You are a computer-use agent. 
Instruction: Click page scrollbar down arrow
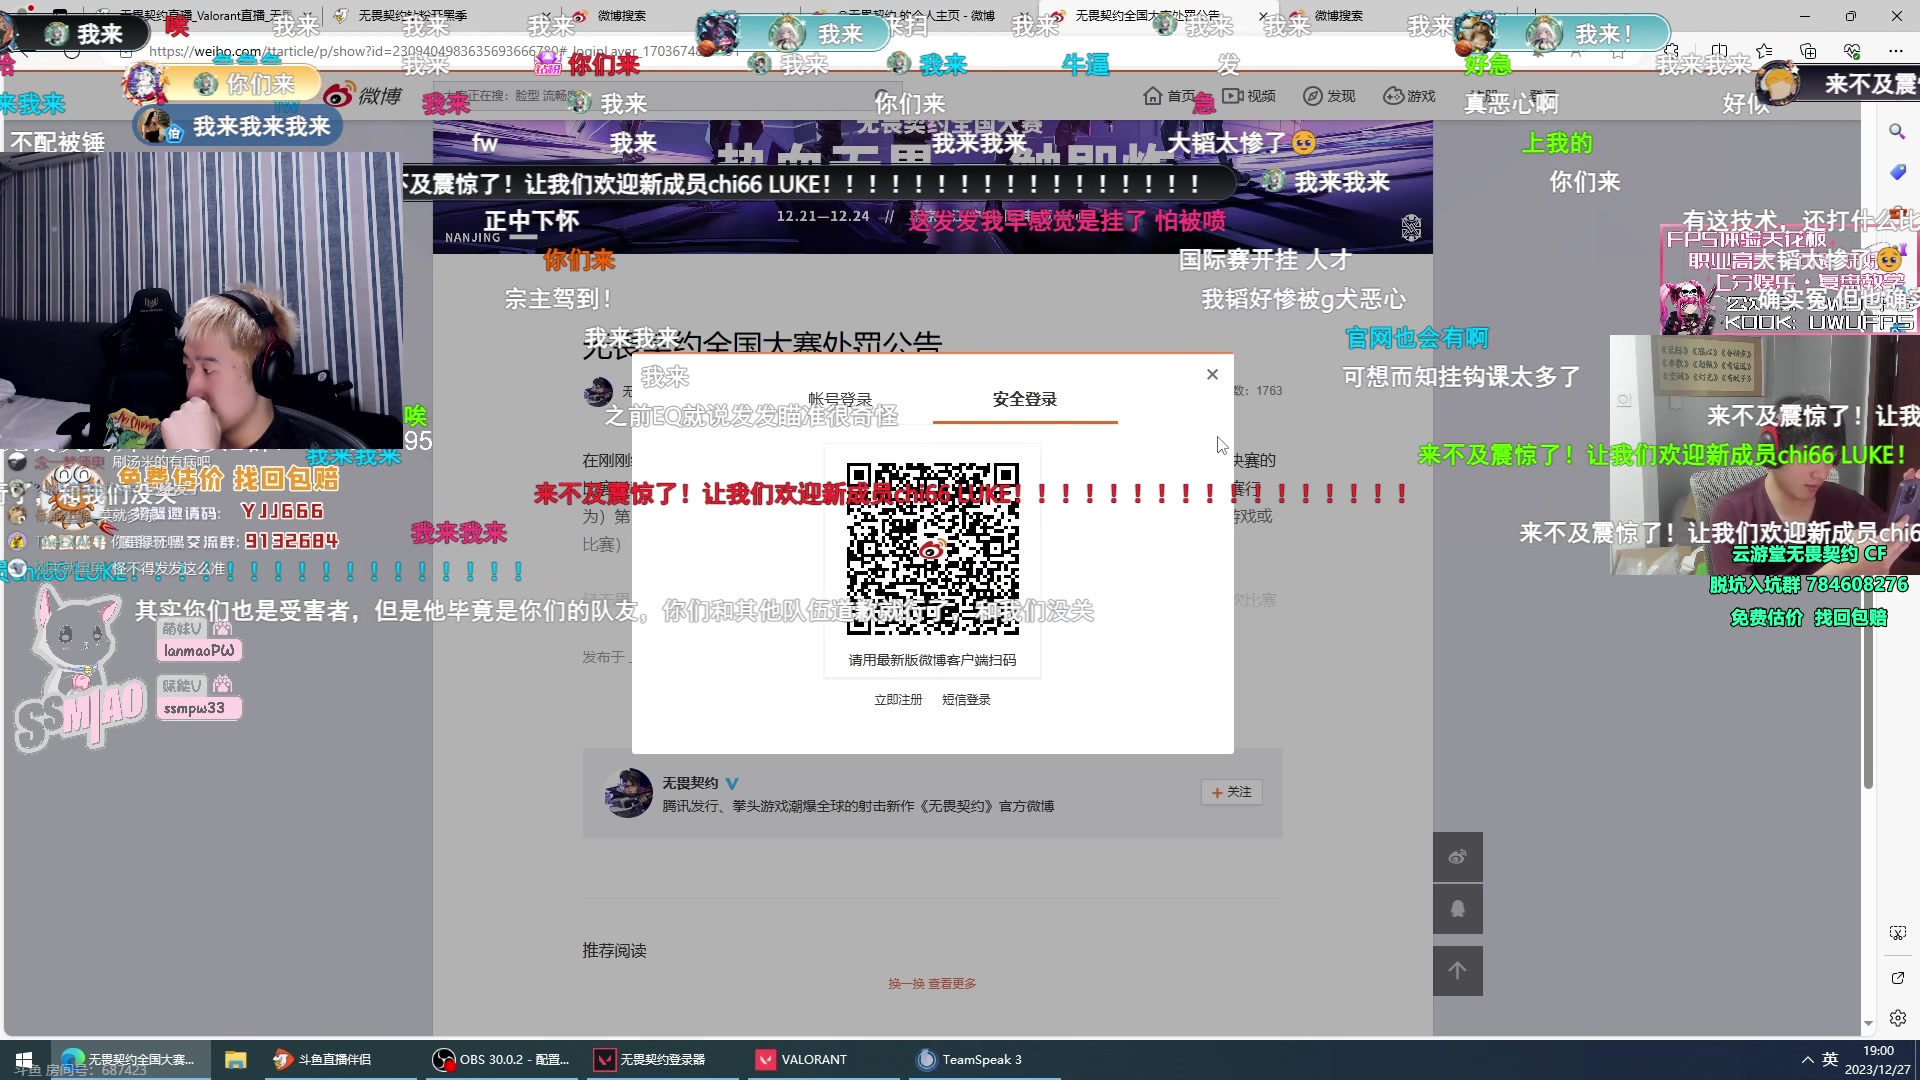coord(1868,1024)
